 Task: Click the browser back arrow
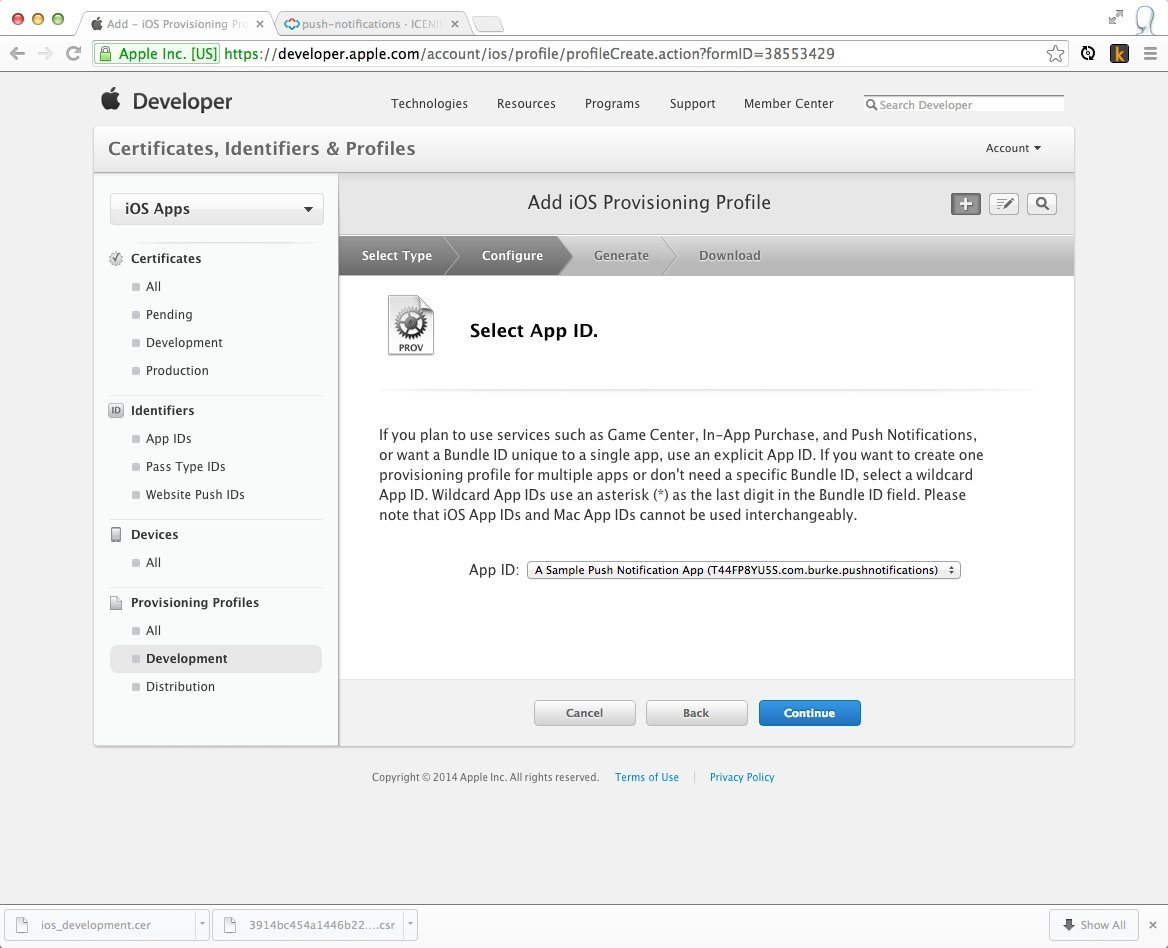tap(17, 54)
